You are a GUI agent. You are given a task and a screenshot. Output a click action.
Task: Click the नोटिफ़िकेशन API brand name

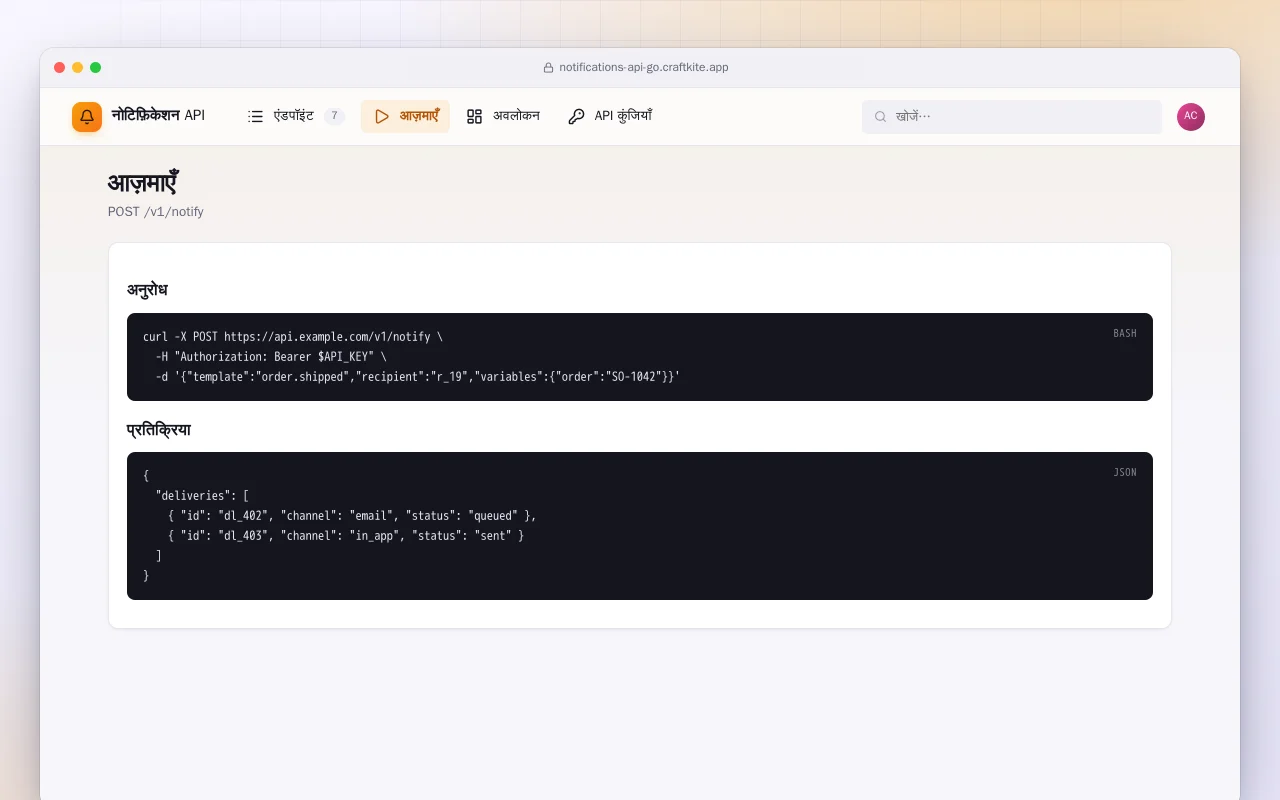click(x=158, y=116)
